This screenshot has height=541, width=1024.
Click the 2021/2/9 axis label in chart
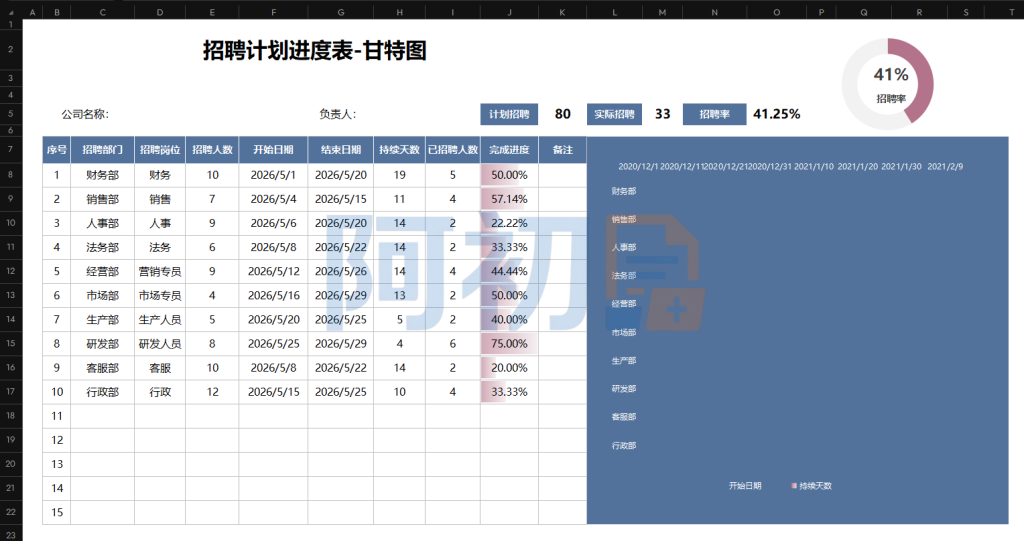(x=945, y=167)
